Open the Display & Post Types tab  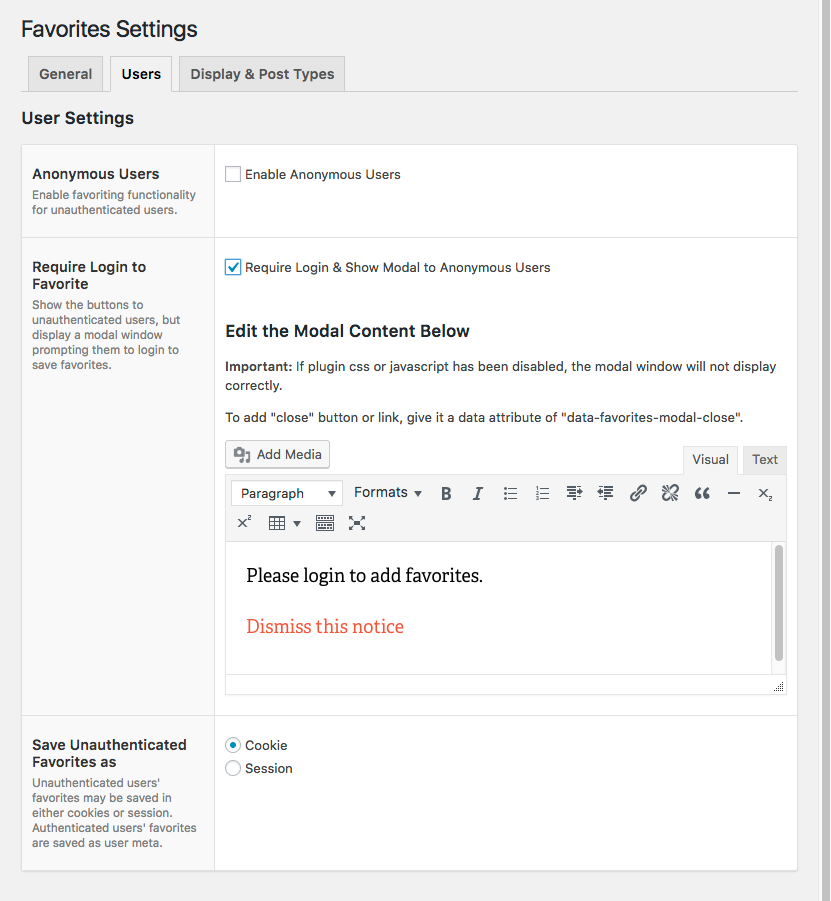262,74
